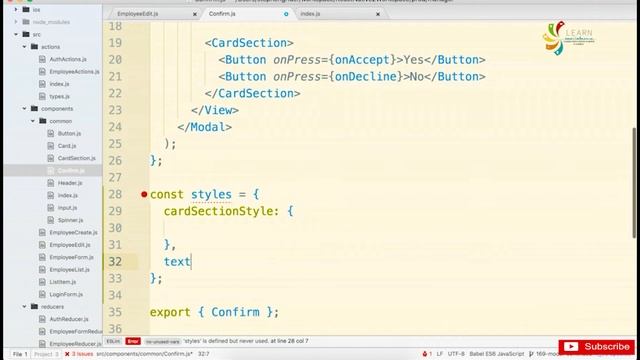Image resolution: width=640 pixels, height=360 pixels.
Task: Click the red lint error dot on line 28
Action: [144, 194]
